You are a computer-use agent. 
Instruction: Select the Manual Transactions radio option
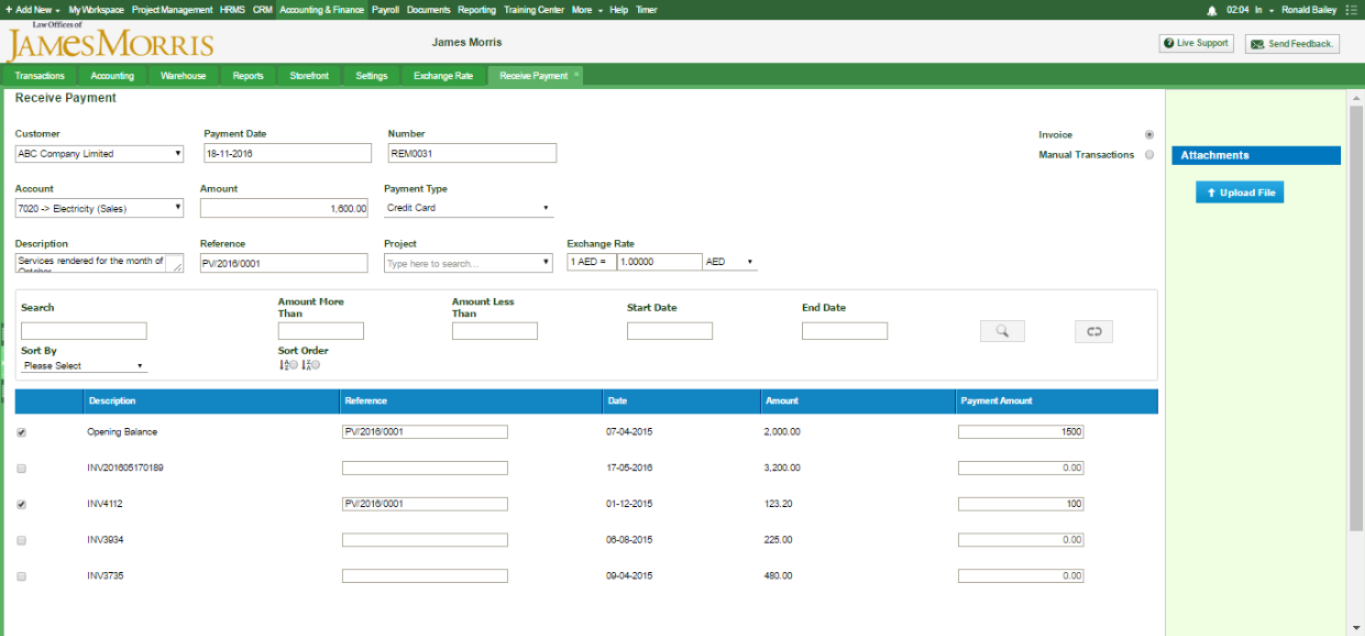tap(1149, 154)
